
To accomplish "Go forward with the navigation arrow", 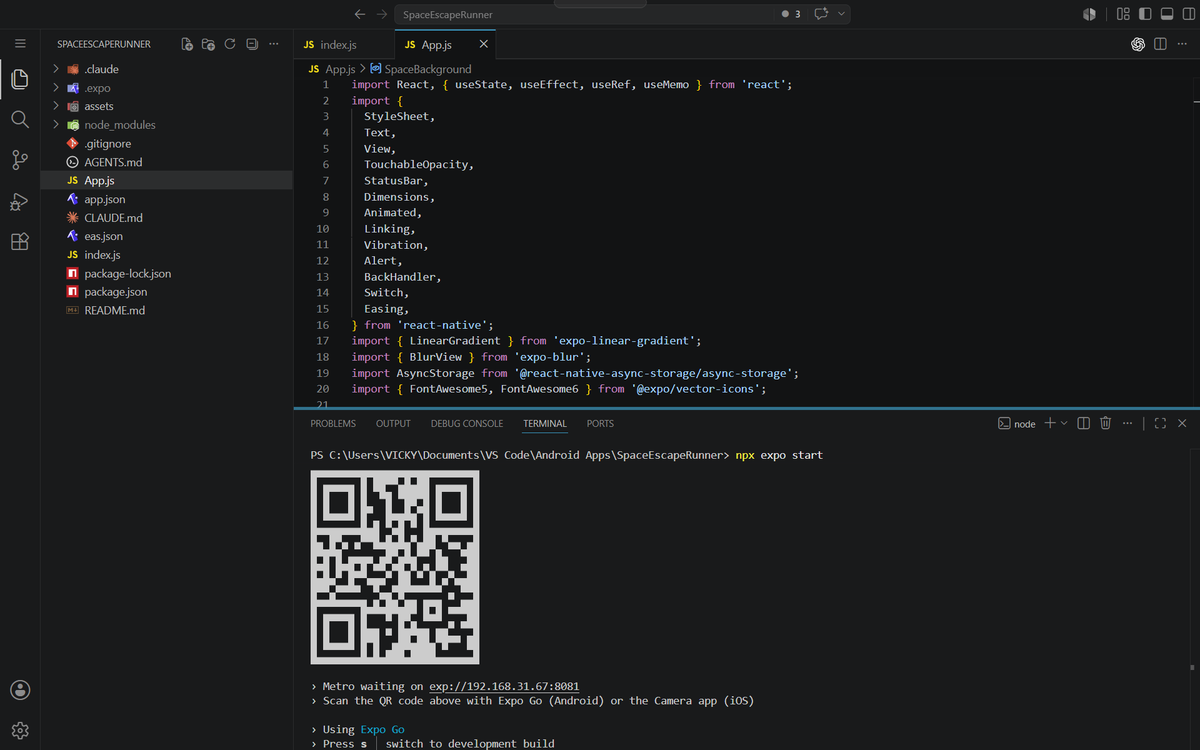I will point(382,14).
